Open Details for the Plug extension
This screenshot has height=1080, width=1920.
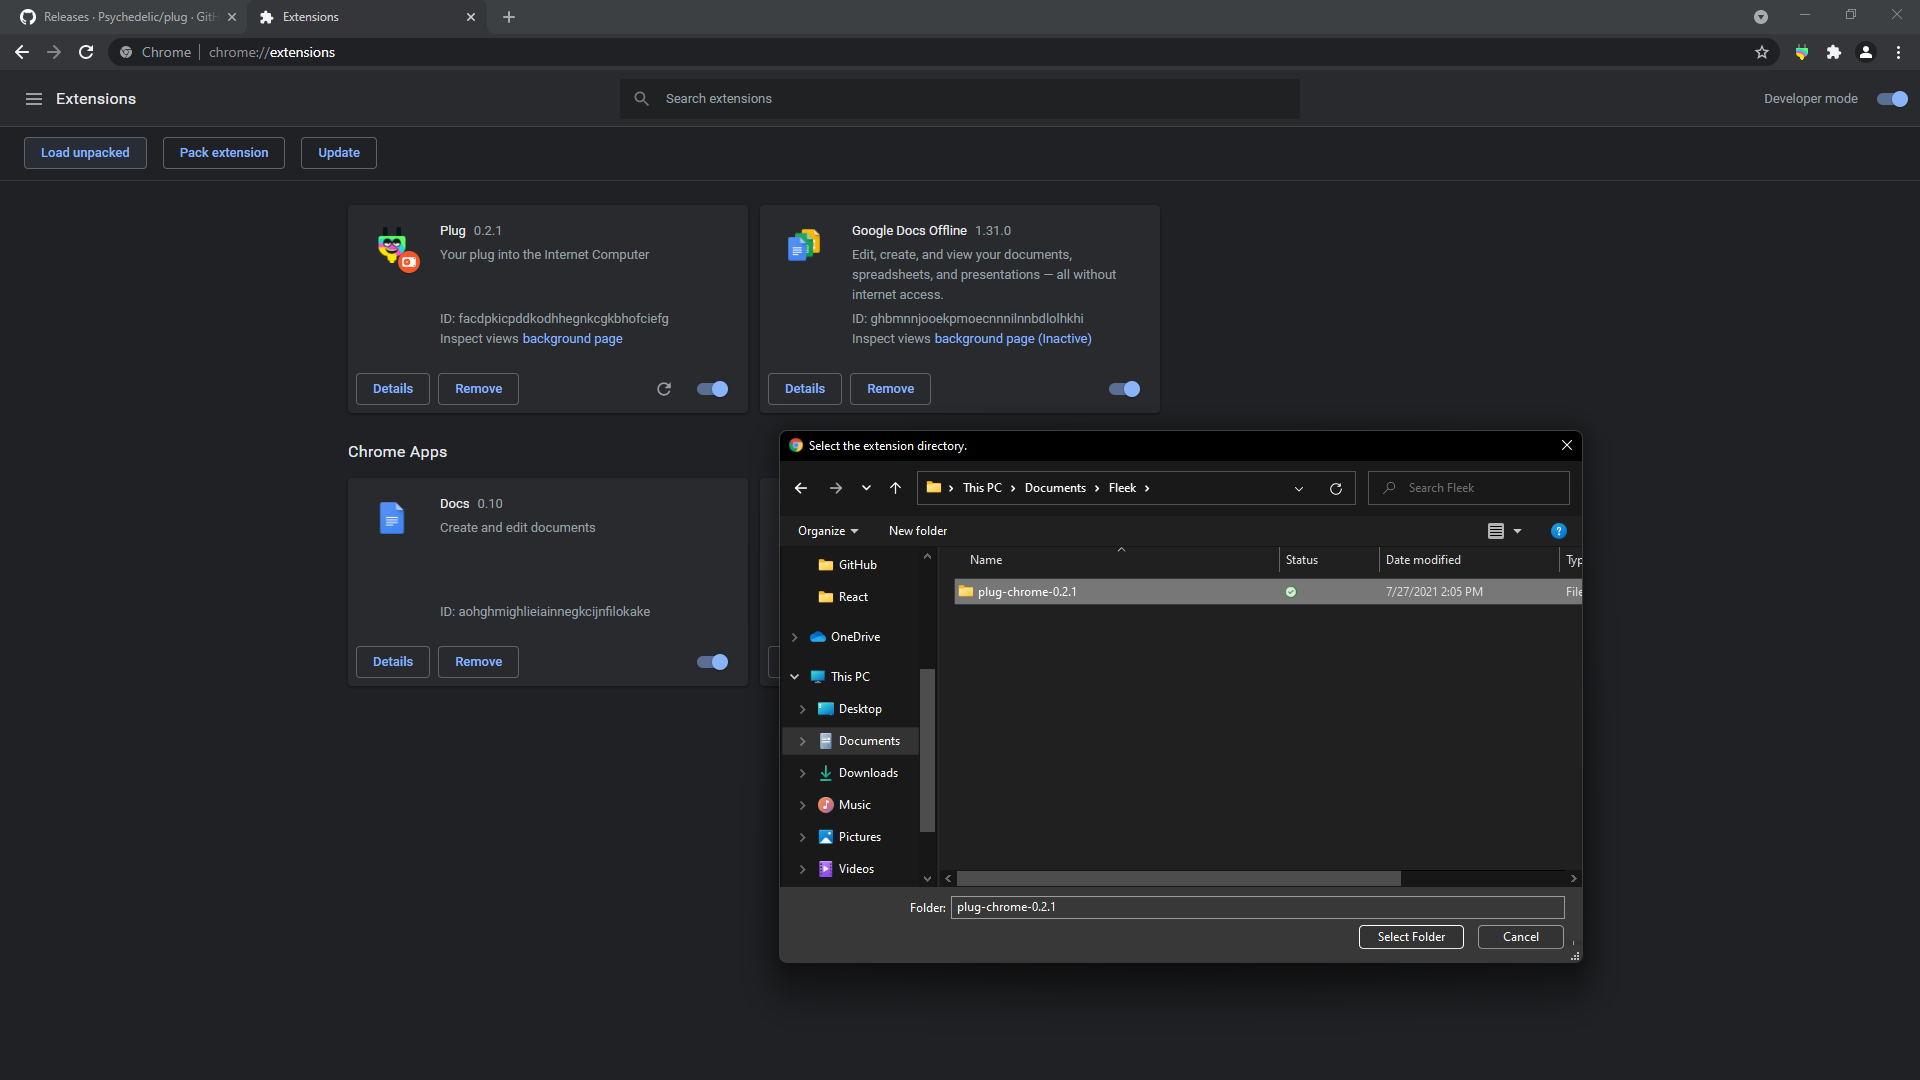(393, 389)
